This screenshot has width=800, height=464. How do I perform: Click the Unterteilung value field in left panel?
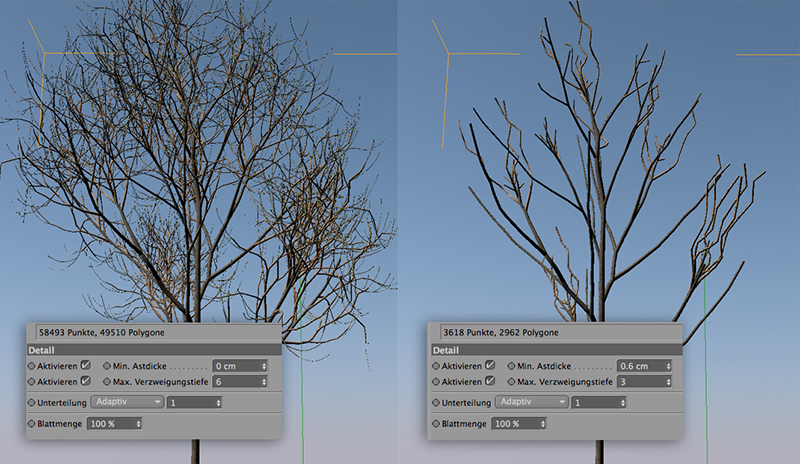coord(194,403)
